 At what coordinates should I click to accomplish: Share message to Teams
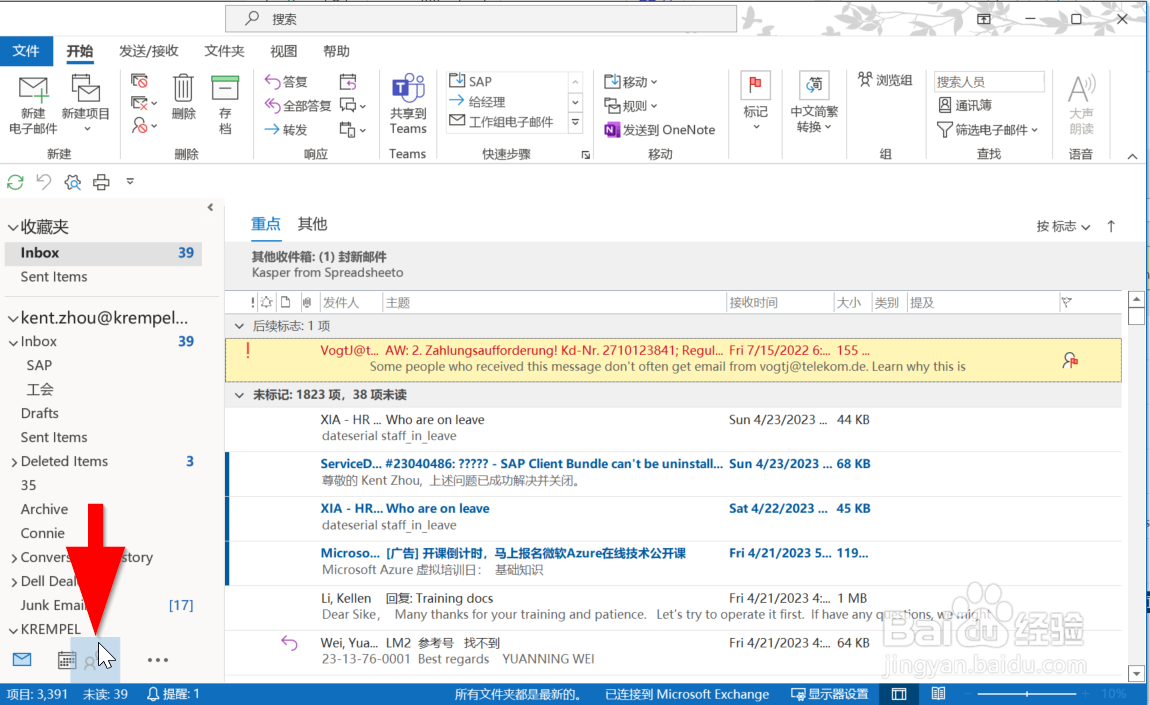(x=408, y=105)
